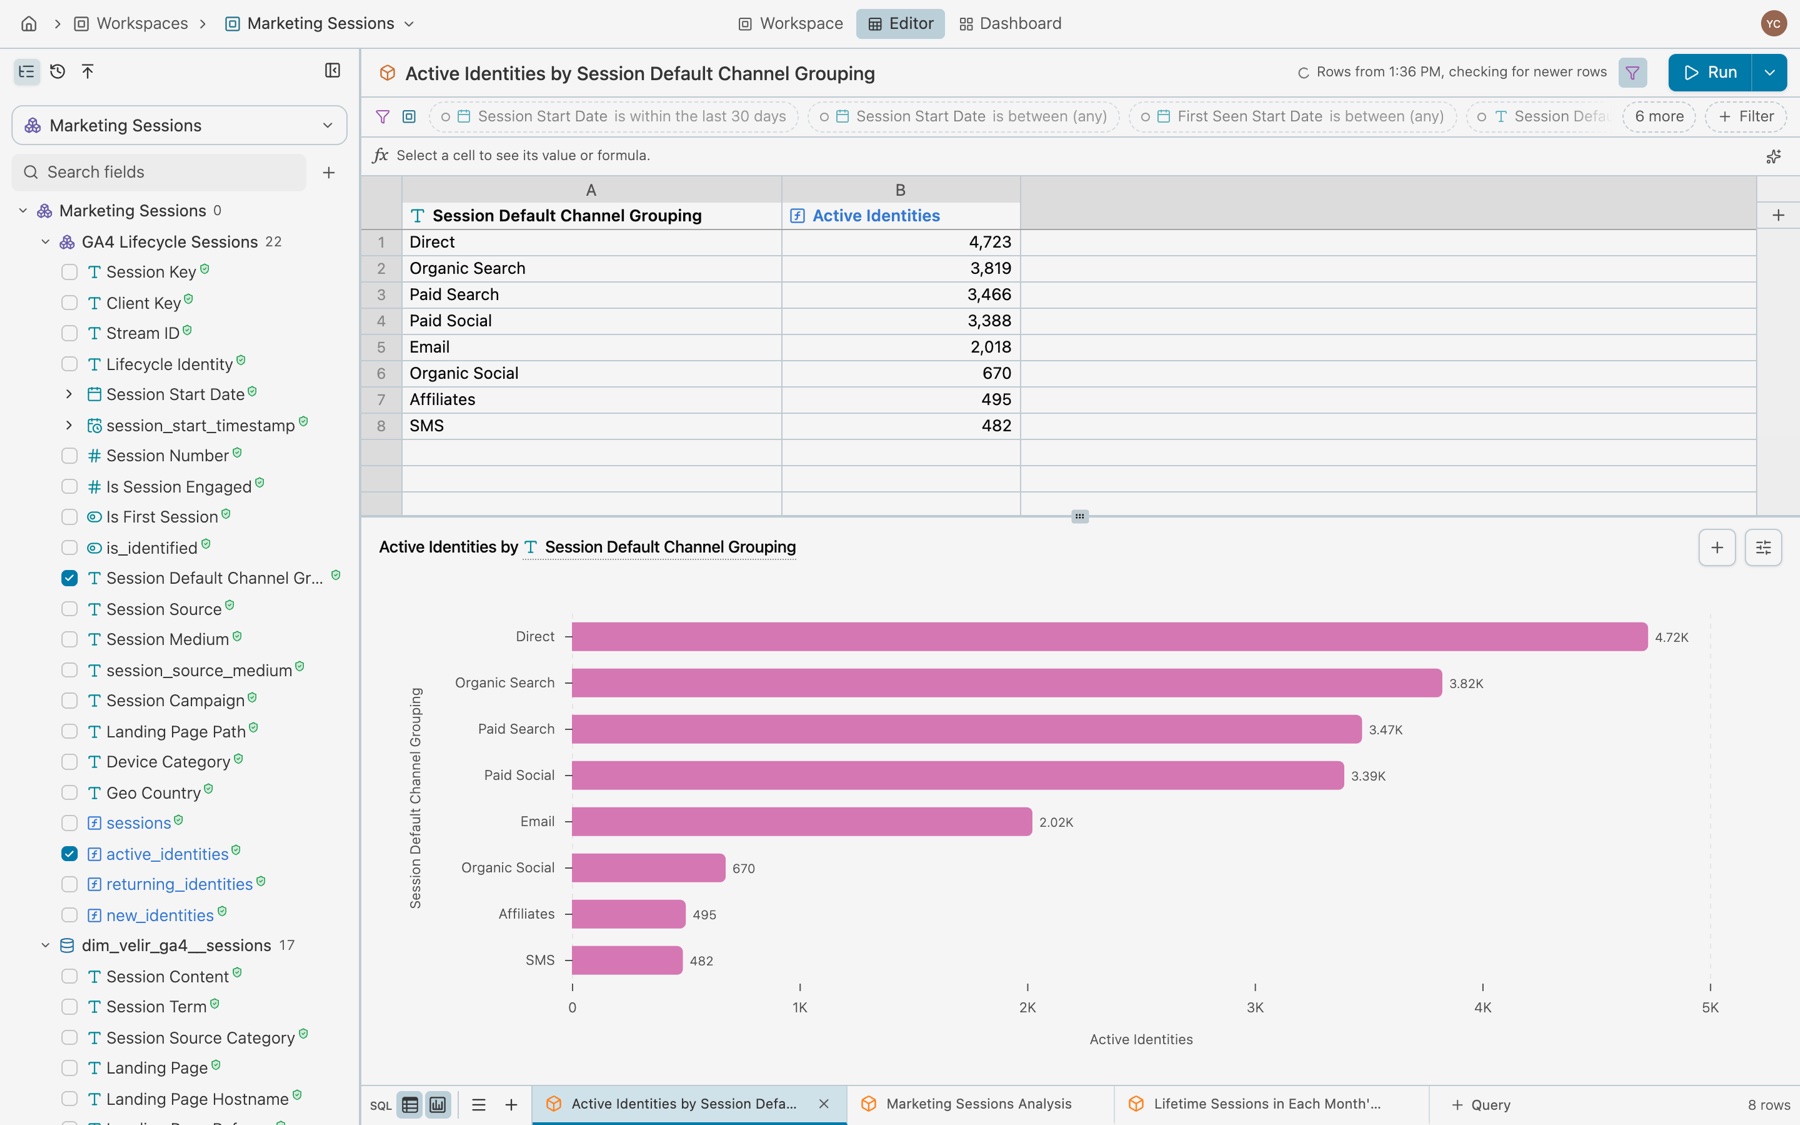Collapse the dim_velir_ga4__sessions group
Image resolution: width=1800 pixels, height=1125 pixels.
tap(45, 945)
